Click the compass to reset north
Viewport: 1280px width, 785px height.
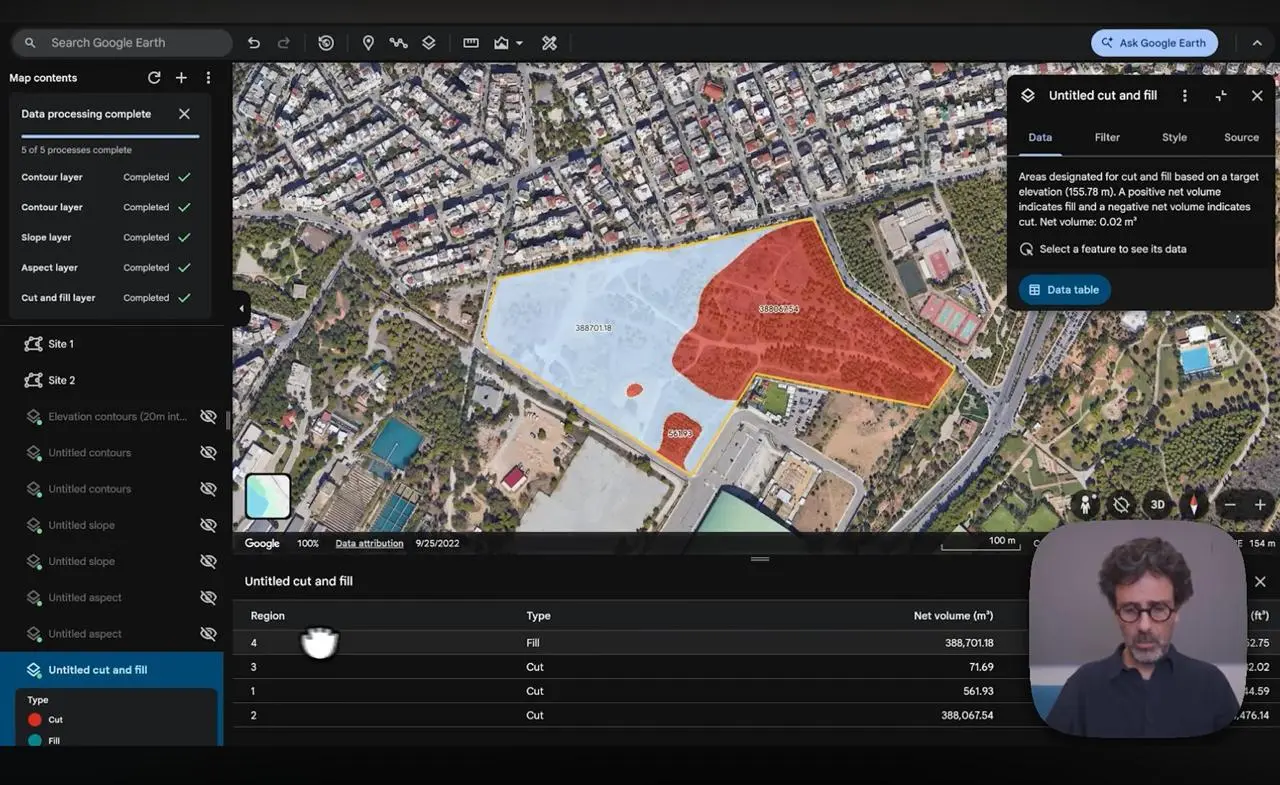tap(1193, 505)
